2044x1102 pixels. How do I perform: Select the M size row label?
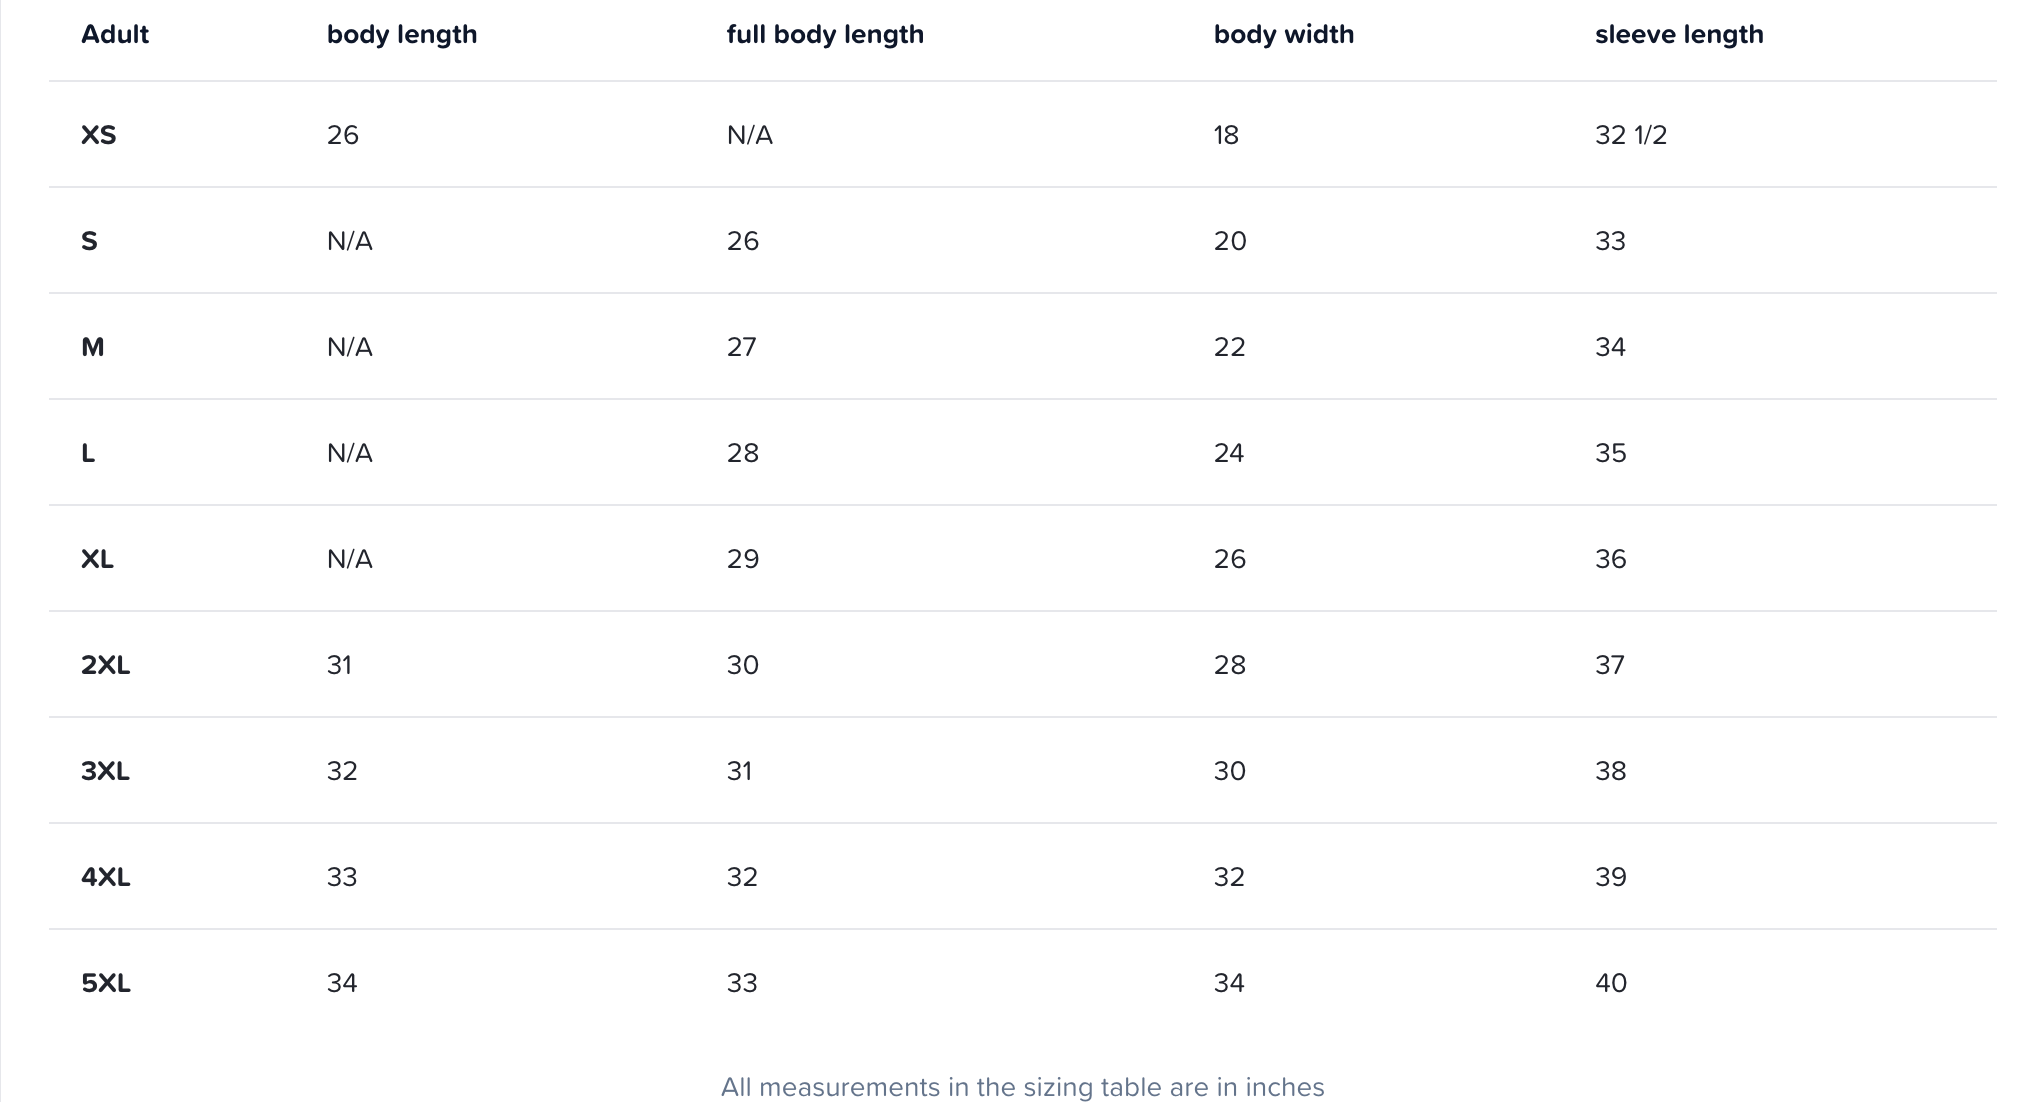point(92,347)
